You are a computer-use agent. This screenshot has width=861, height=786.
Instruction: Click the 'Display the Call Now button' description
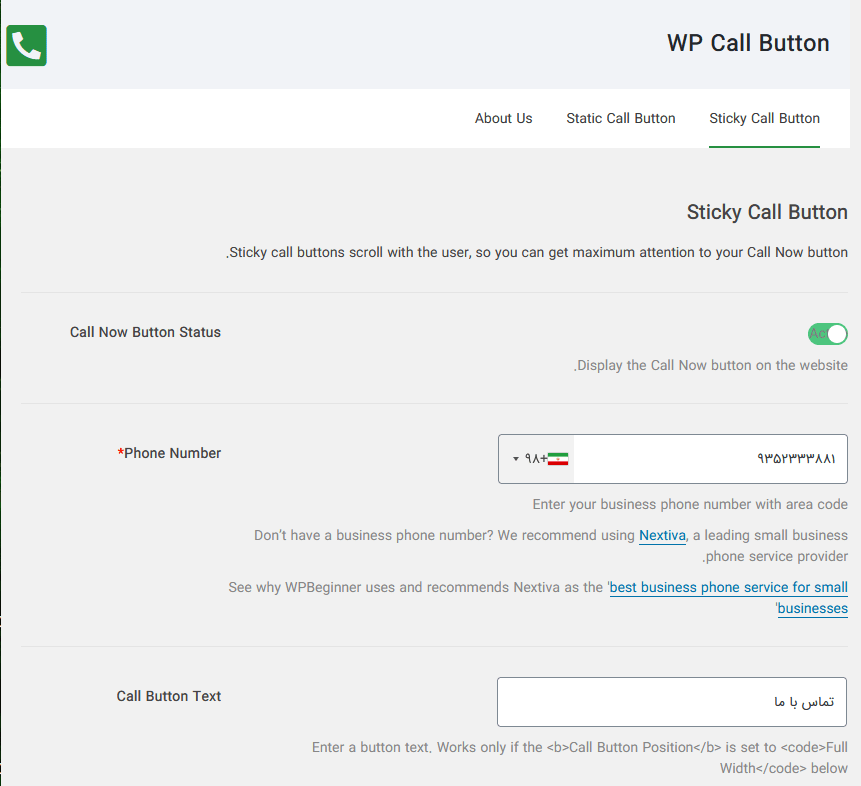pyautogui.click(x=711, y=365)
